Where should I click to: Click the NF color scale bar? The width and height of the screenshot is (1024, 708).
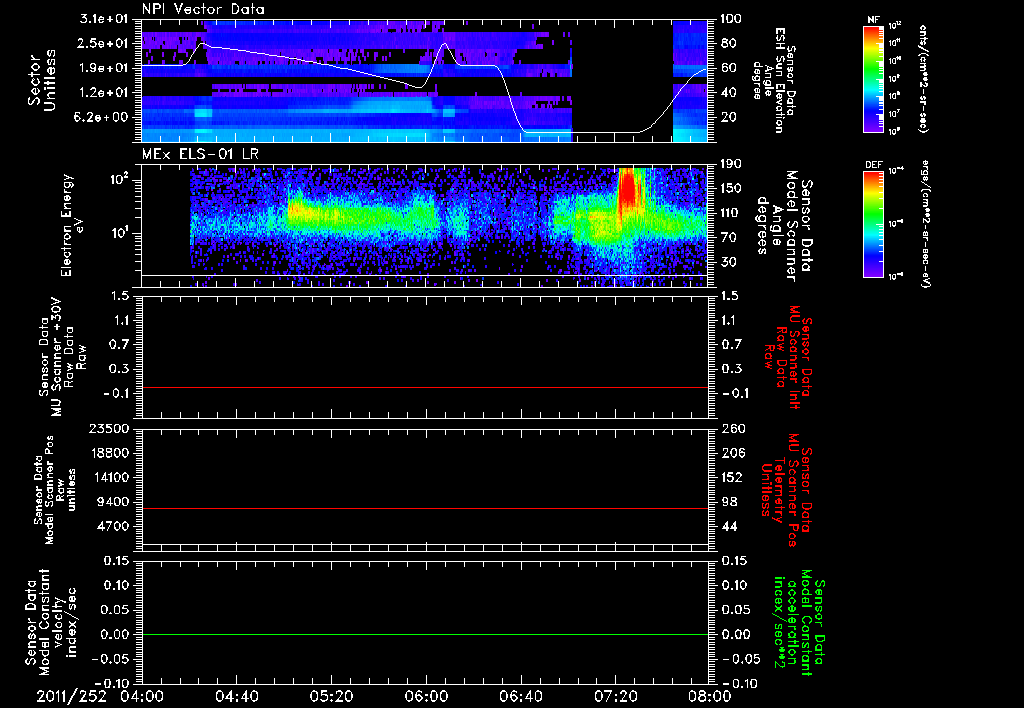[x=874, y=78]
